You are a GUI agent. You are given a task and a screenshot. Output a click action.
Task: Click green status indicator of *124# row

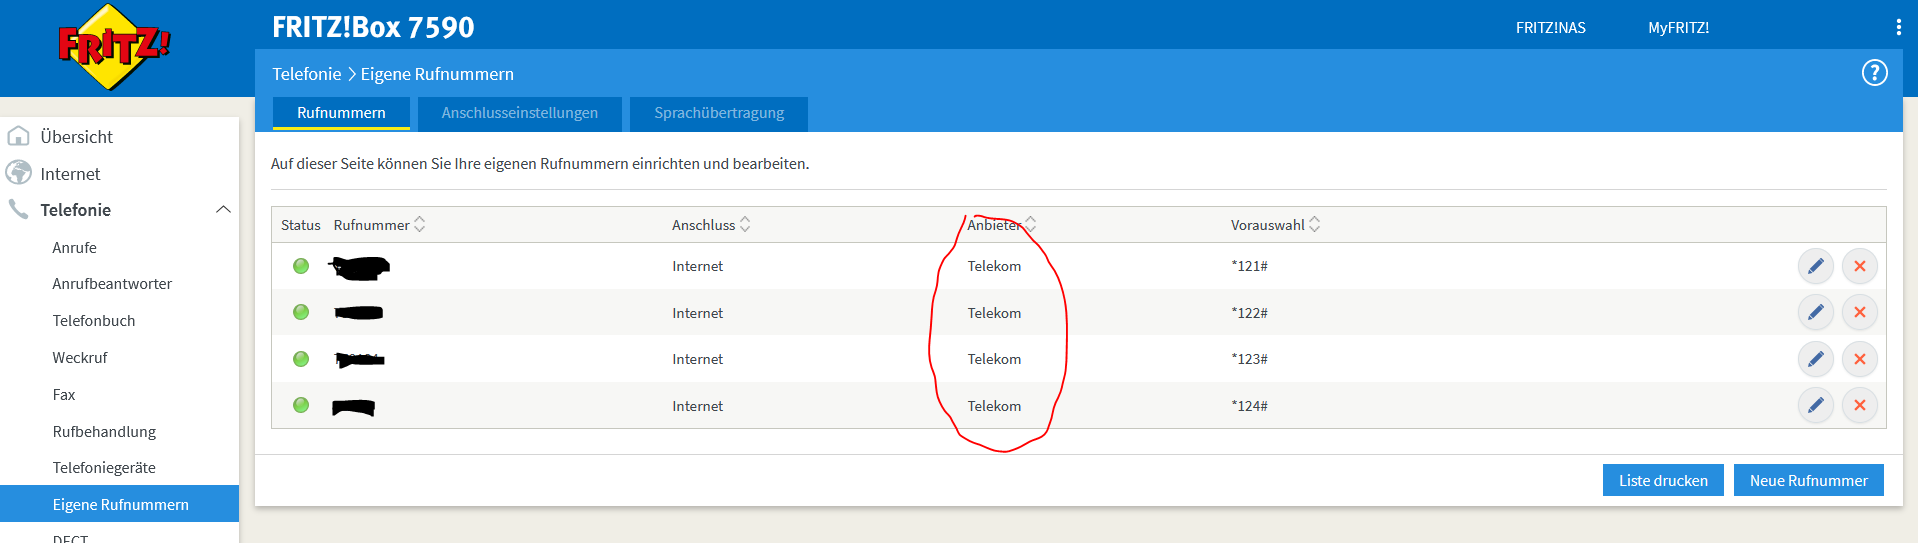301,405
